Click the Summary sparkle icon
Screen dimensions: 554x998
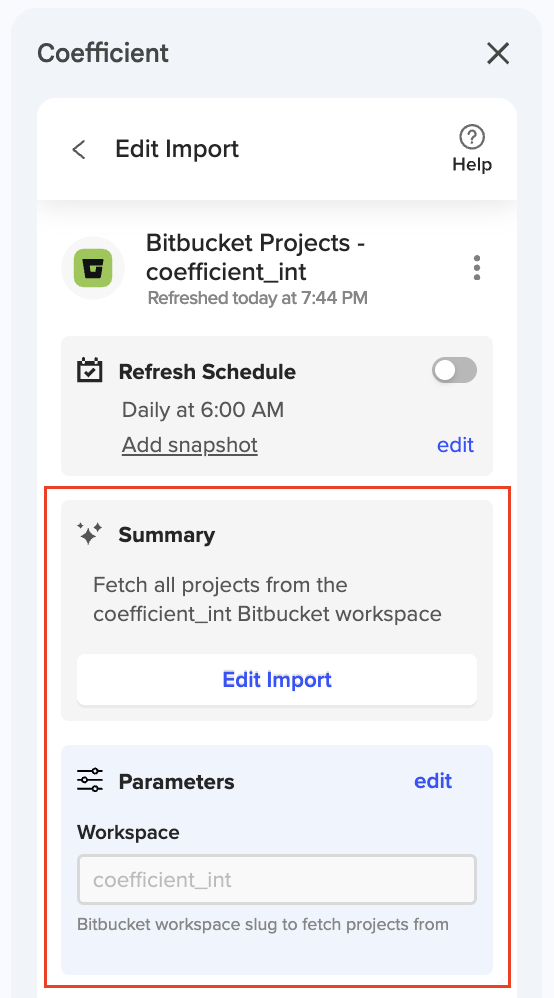90,533
